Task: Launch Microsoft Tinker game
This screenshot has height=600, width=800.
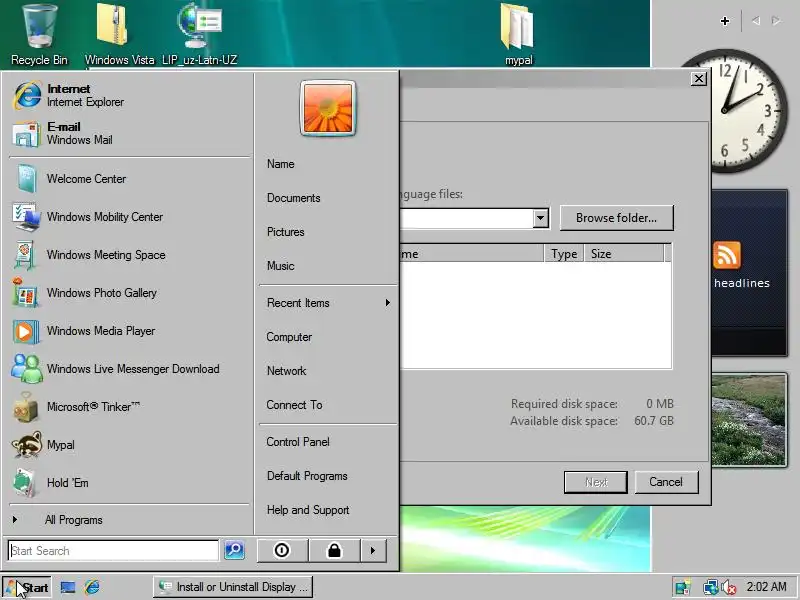Action: click(130, 407)
